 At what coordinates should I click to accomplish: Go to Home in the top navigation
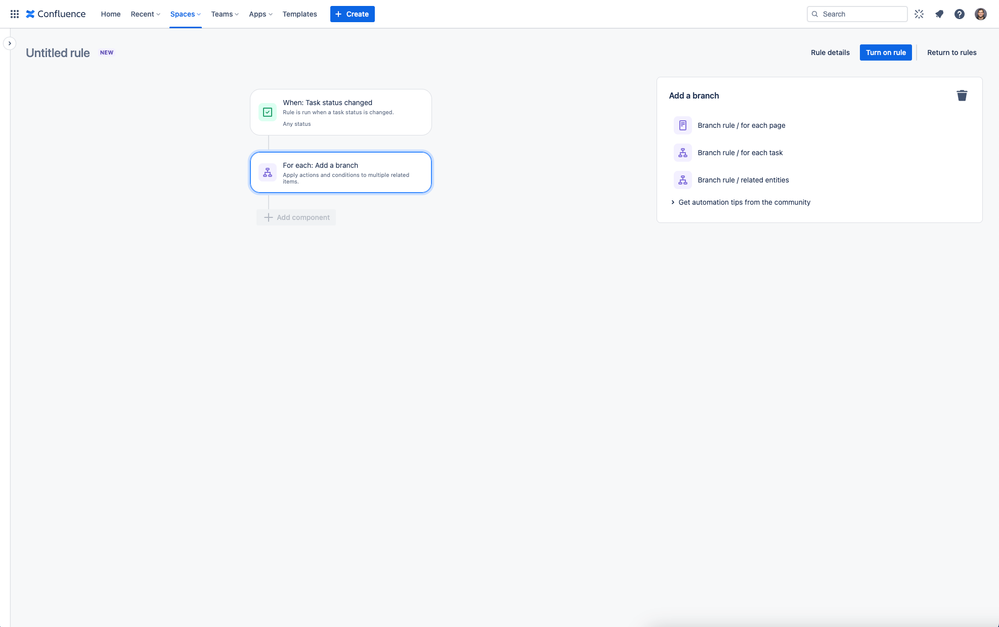(x=111, y=14)
